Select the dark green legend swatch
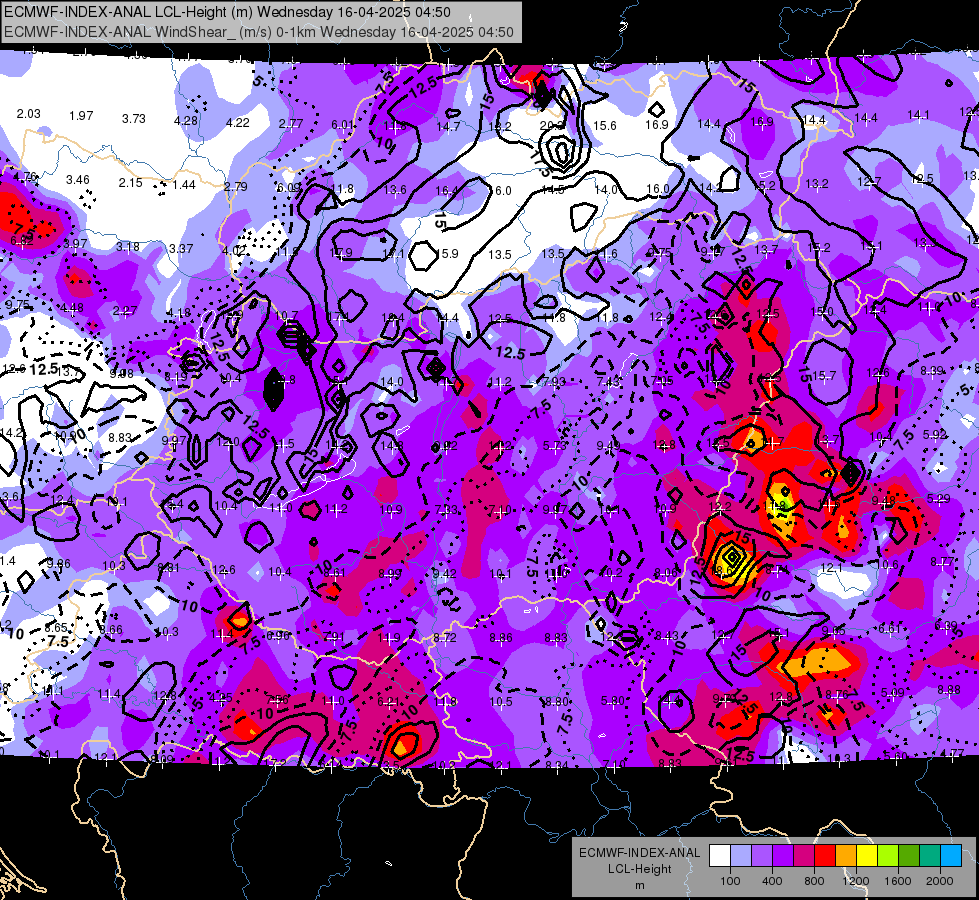This screenshot has width=979, height=900. [x=909, y=856]
